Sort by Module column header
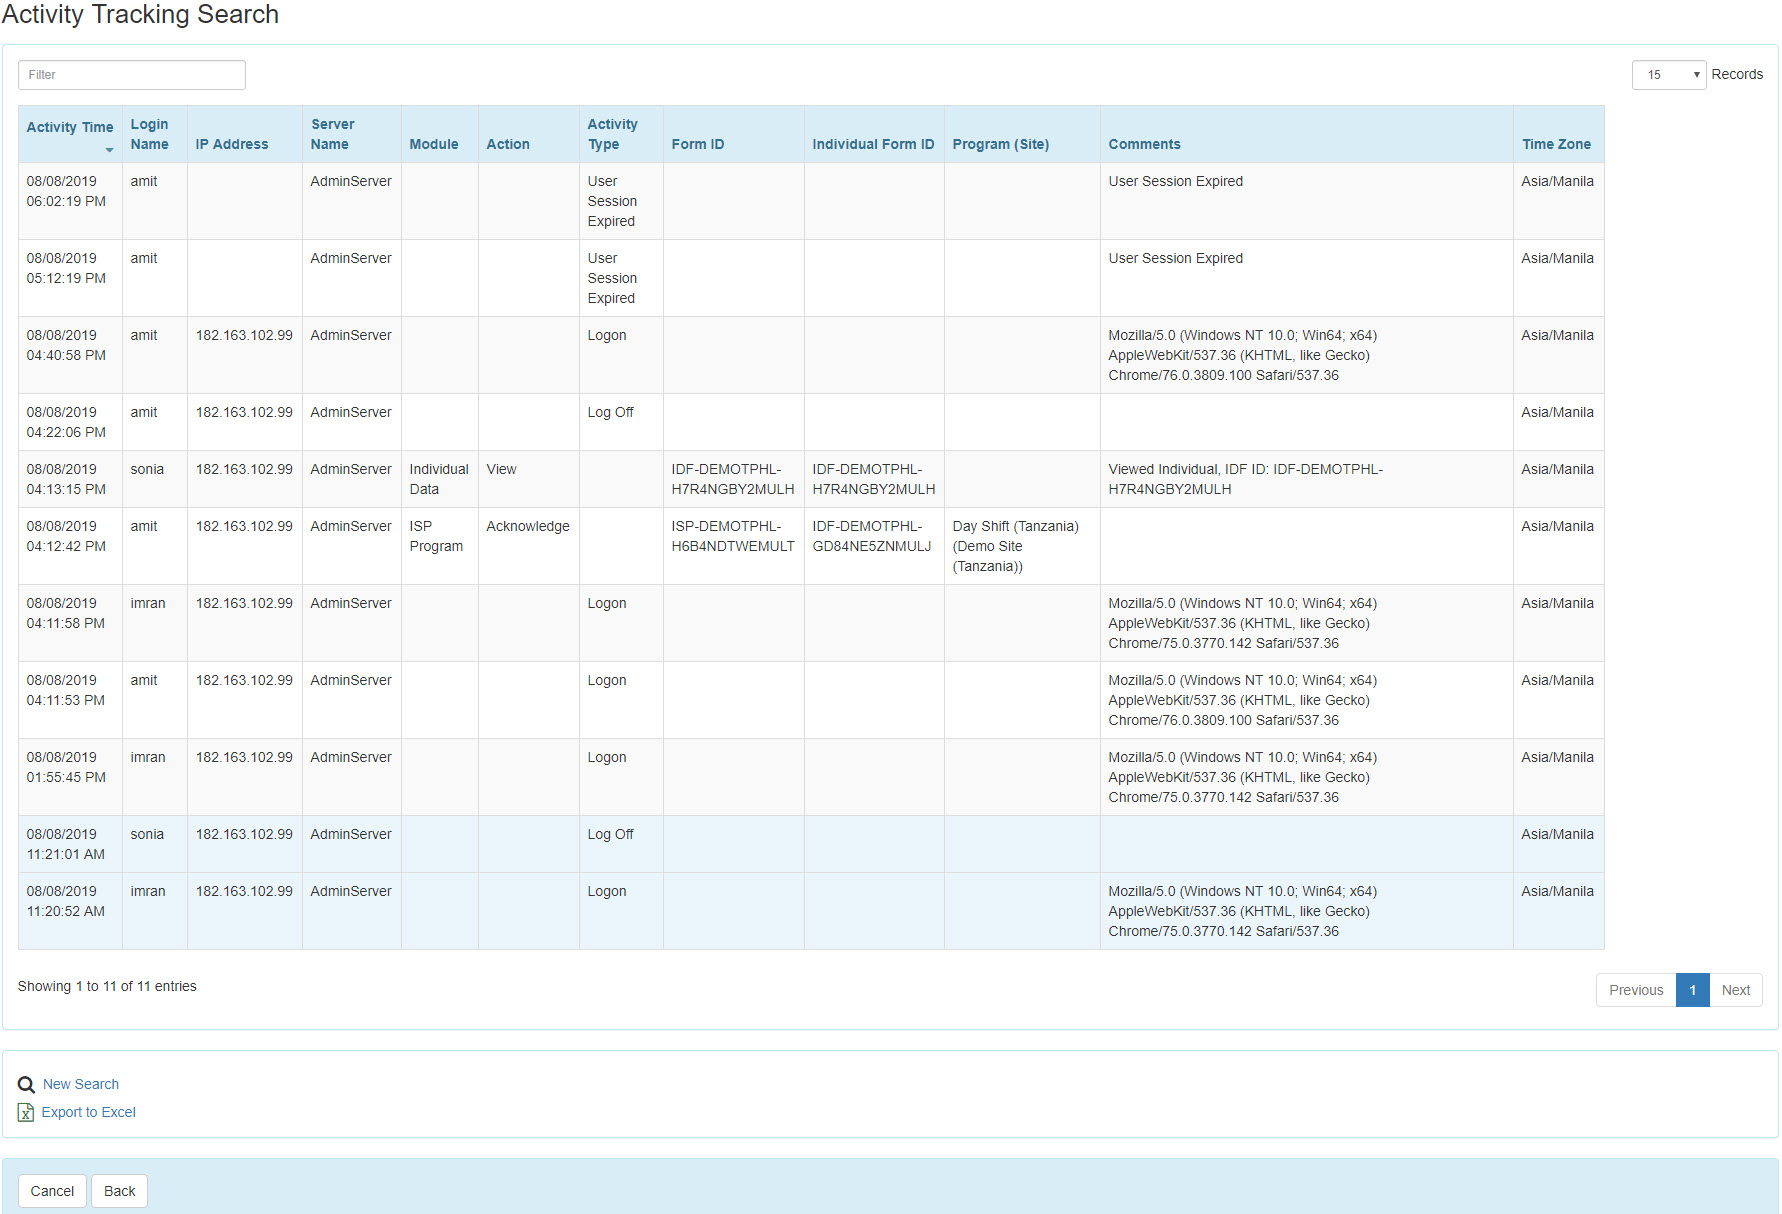Screen dimensions: 1782x1214 click(x=440, y=134)
